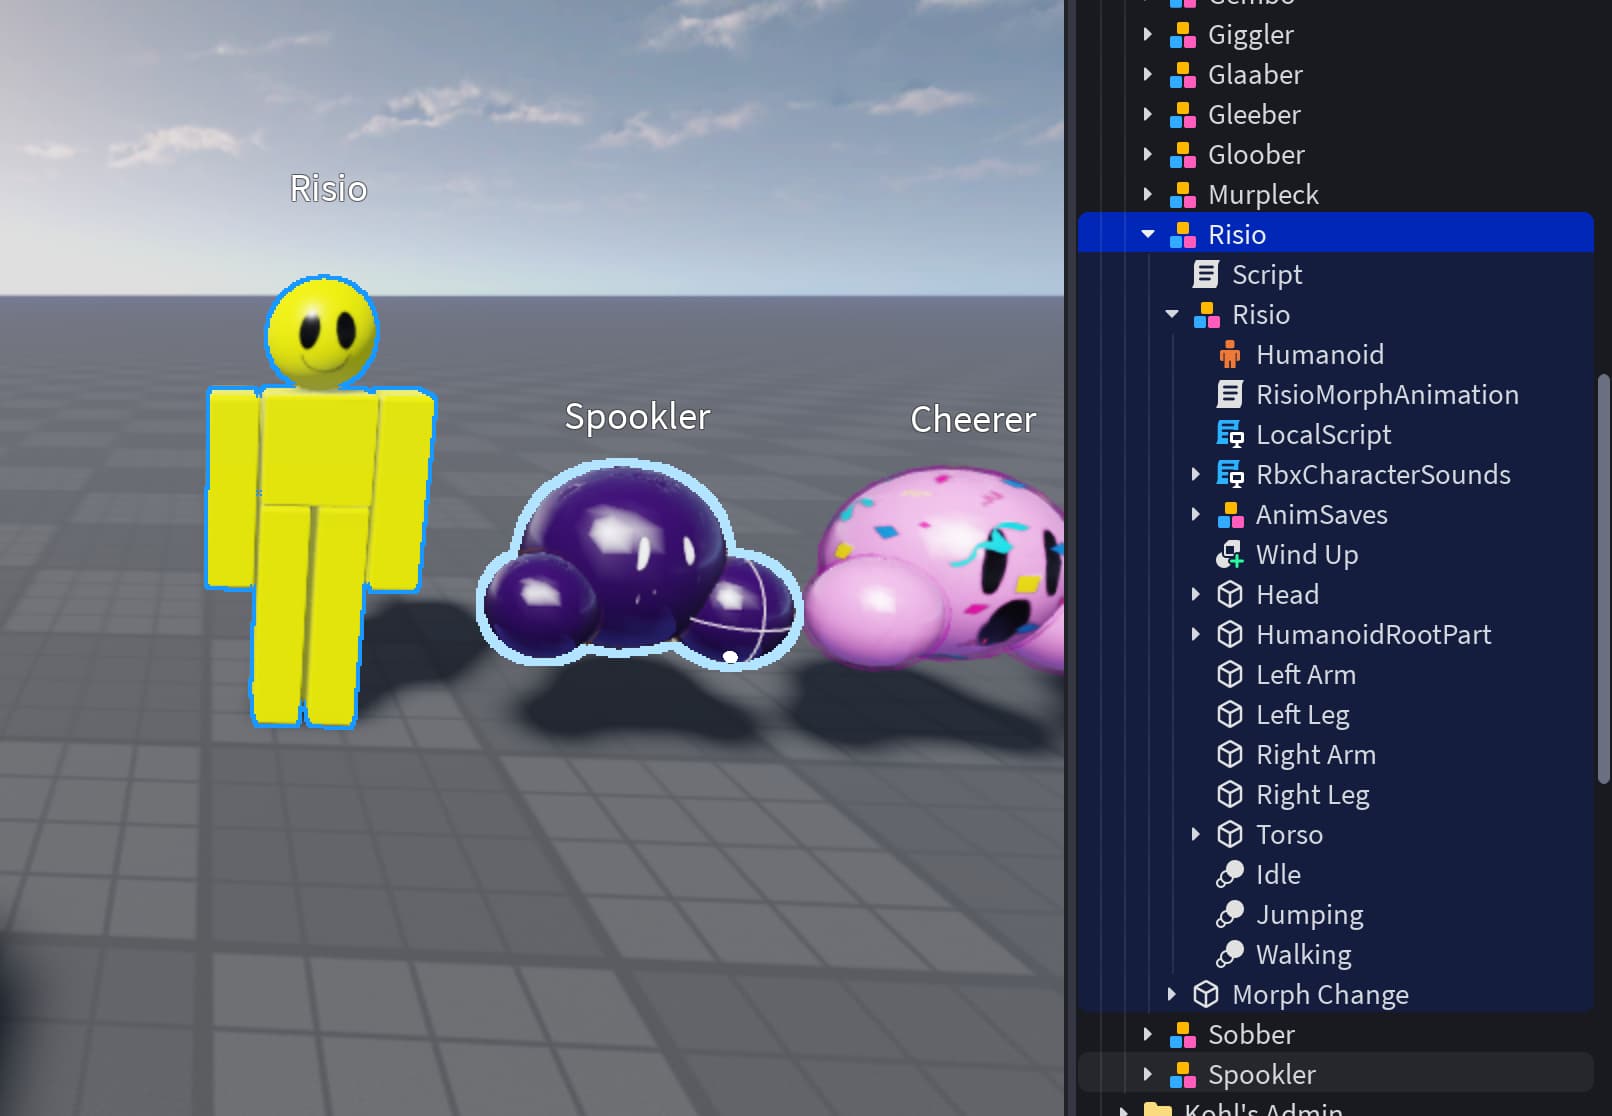Click the model icon of the nested Risio row
The width and height of the screenshot is (1612, 1116).
click(x=1207, y=315)
